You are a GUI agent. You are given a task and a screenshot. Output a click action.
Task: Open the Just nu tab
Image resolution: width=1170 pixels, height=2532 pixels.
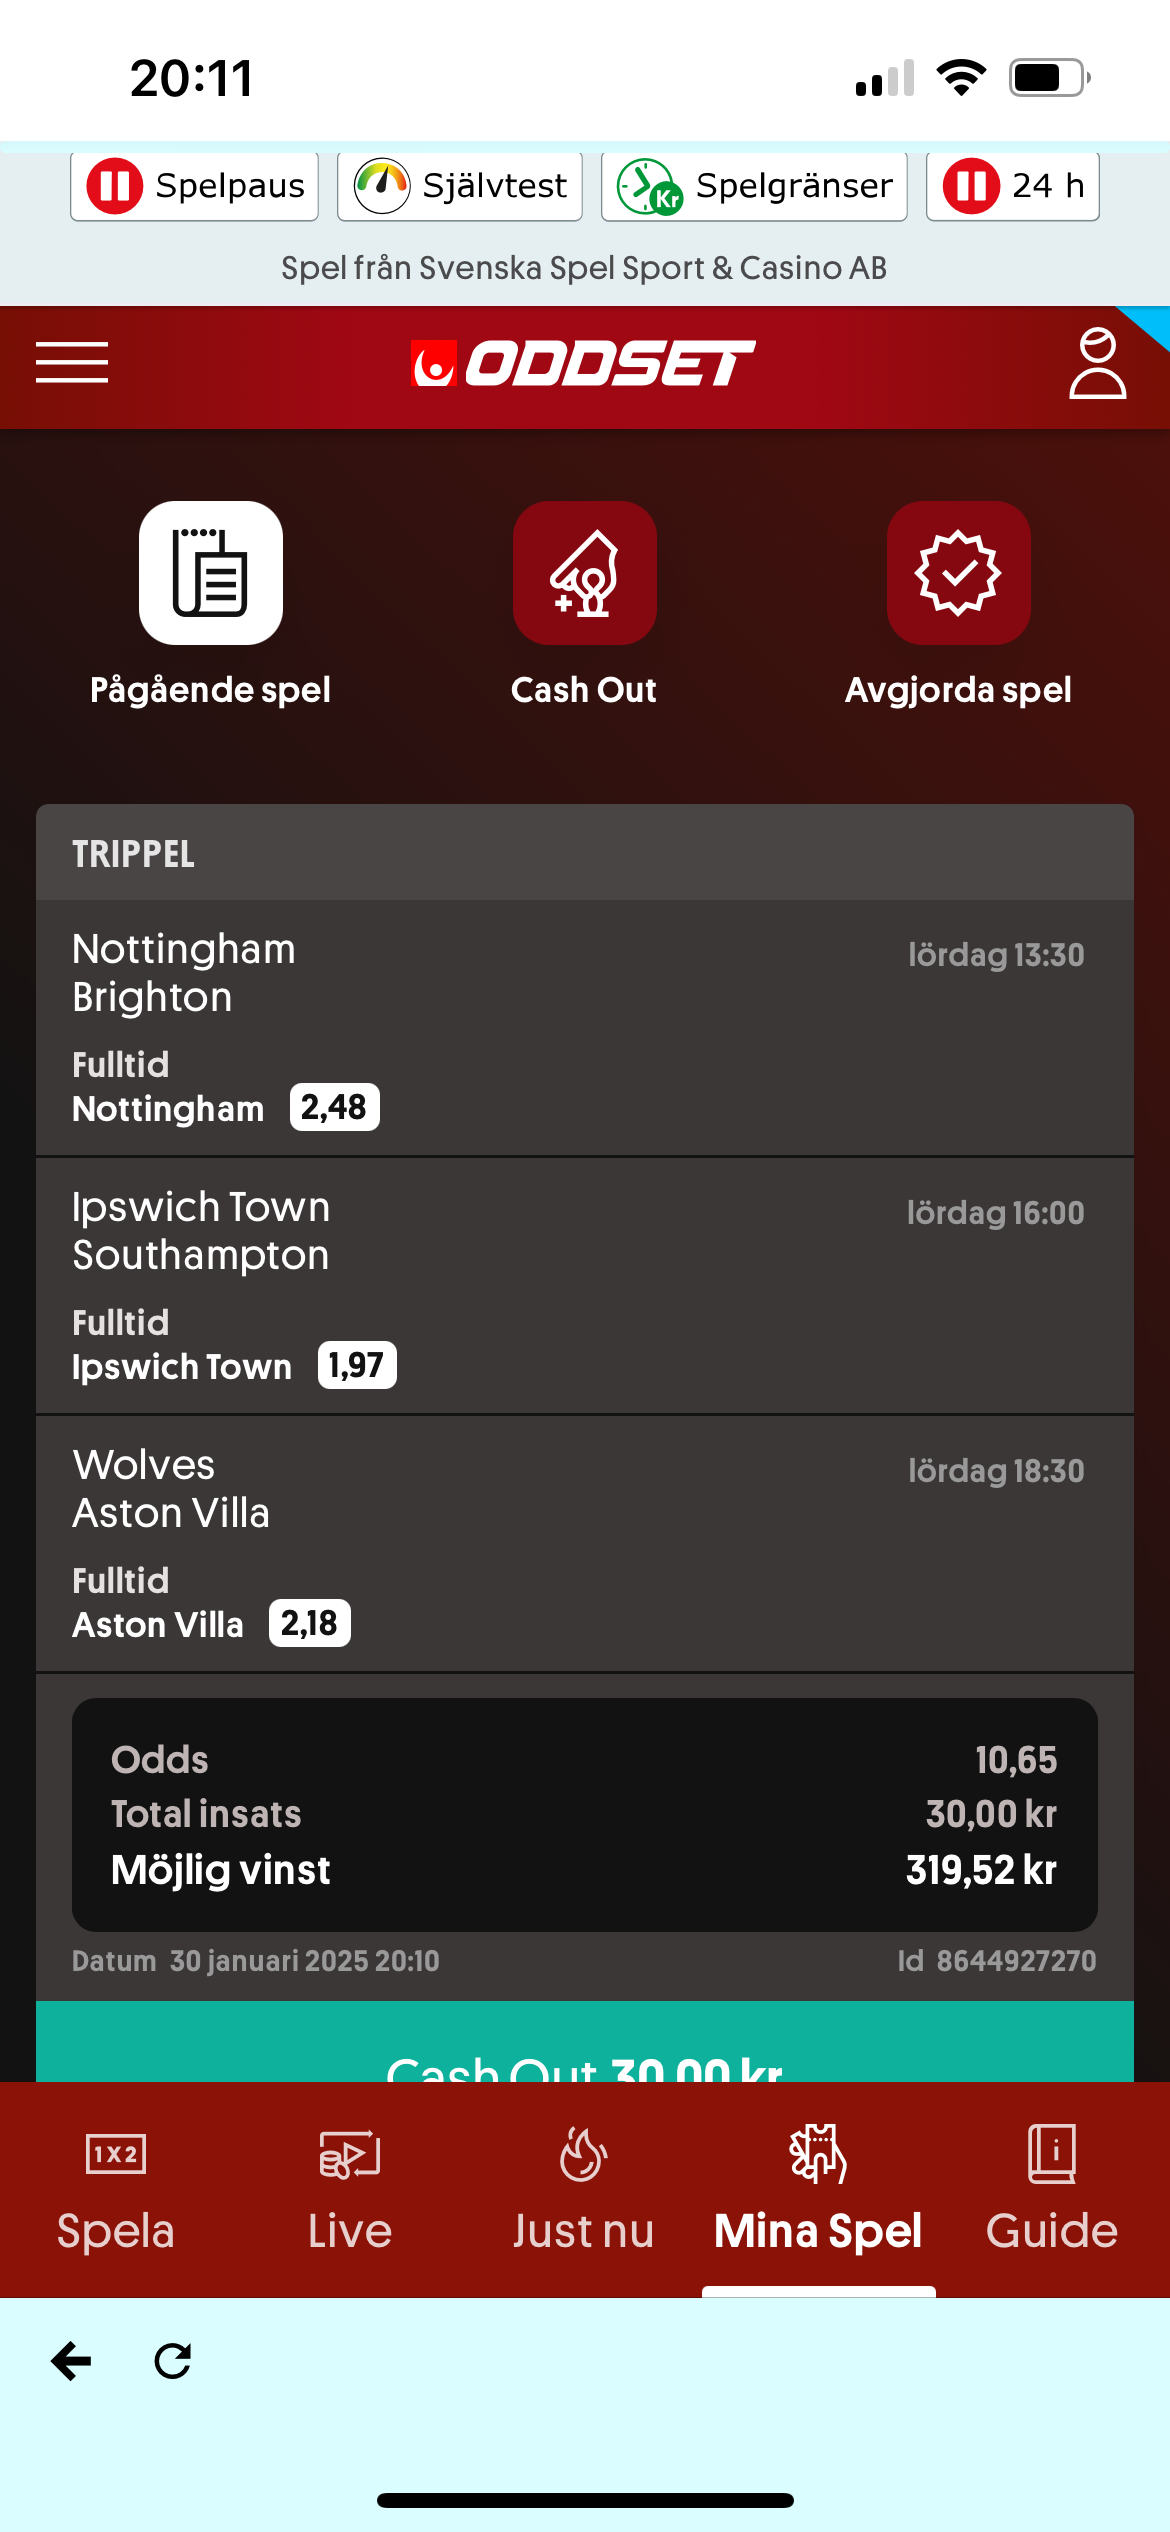click(x=584, y=2190)
